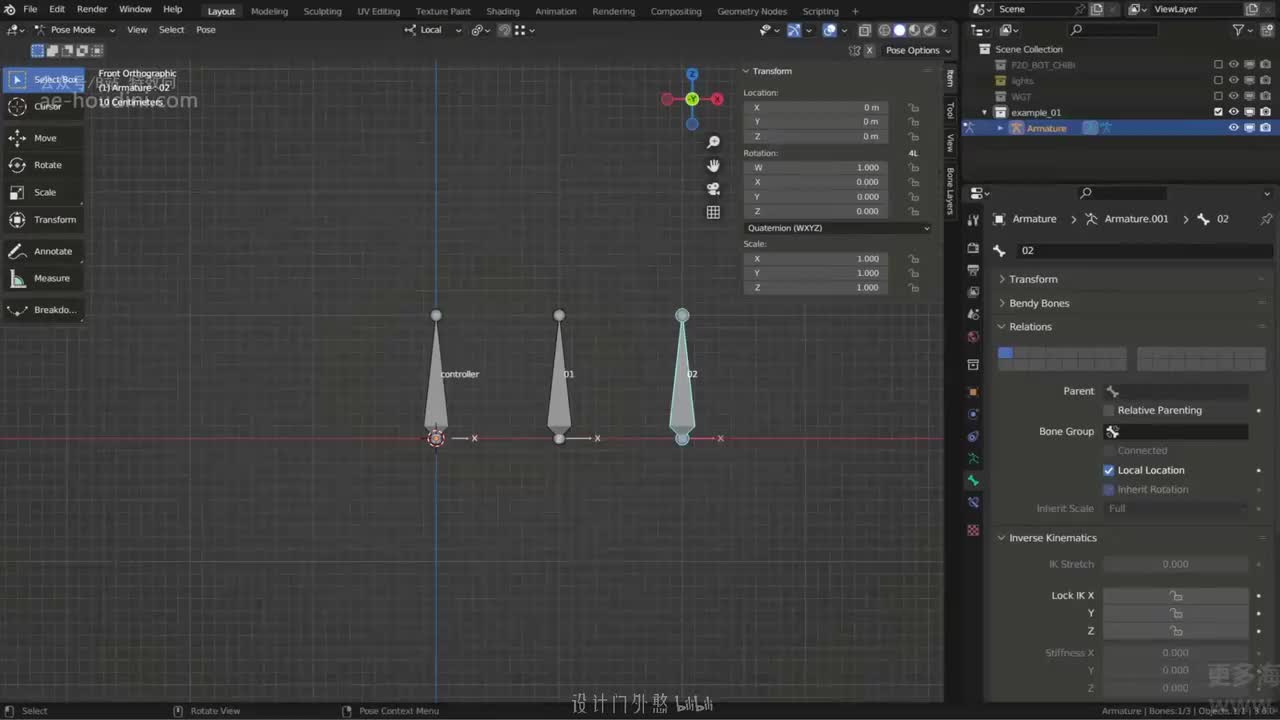Select the Cursor tool
The width and height of the screenshot is (1280, 720).
coord(44,106)
